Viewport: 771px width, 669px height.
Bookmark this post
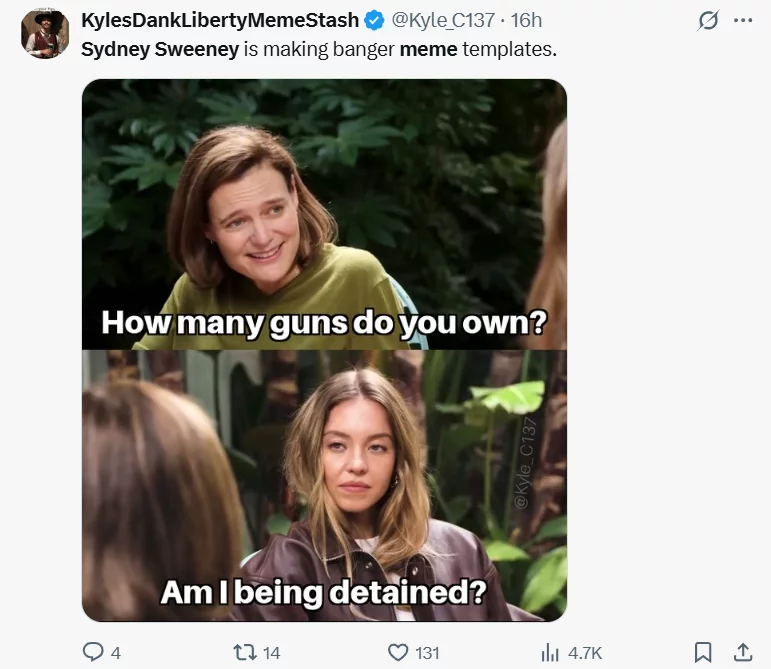703,652
